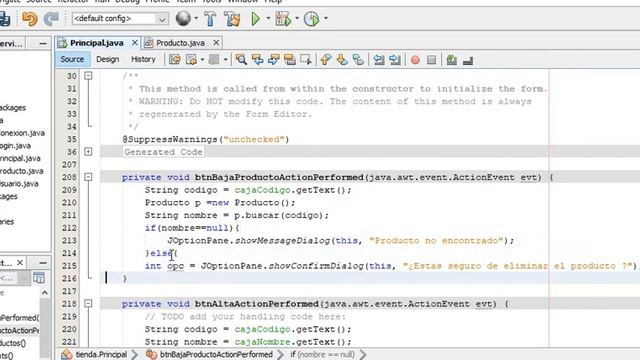This screenshot has width=640, height=360.
Task: Click Find Previous Occurrence icon
Action: pyautogui.click(x=257, y=60)
